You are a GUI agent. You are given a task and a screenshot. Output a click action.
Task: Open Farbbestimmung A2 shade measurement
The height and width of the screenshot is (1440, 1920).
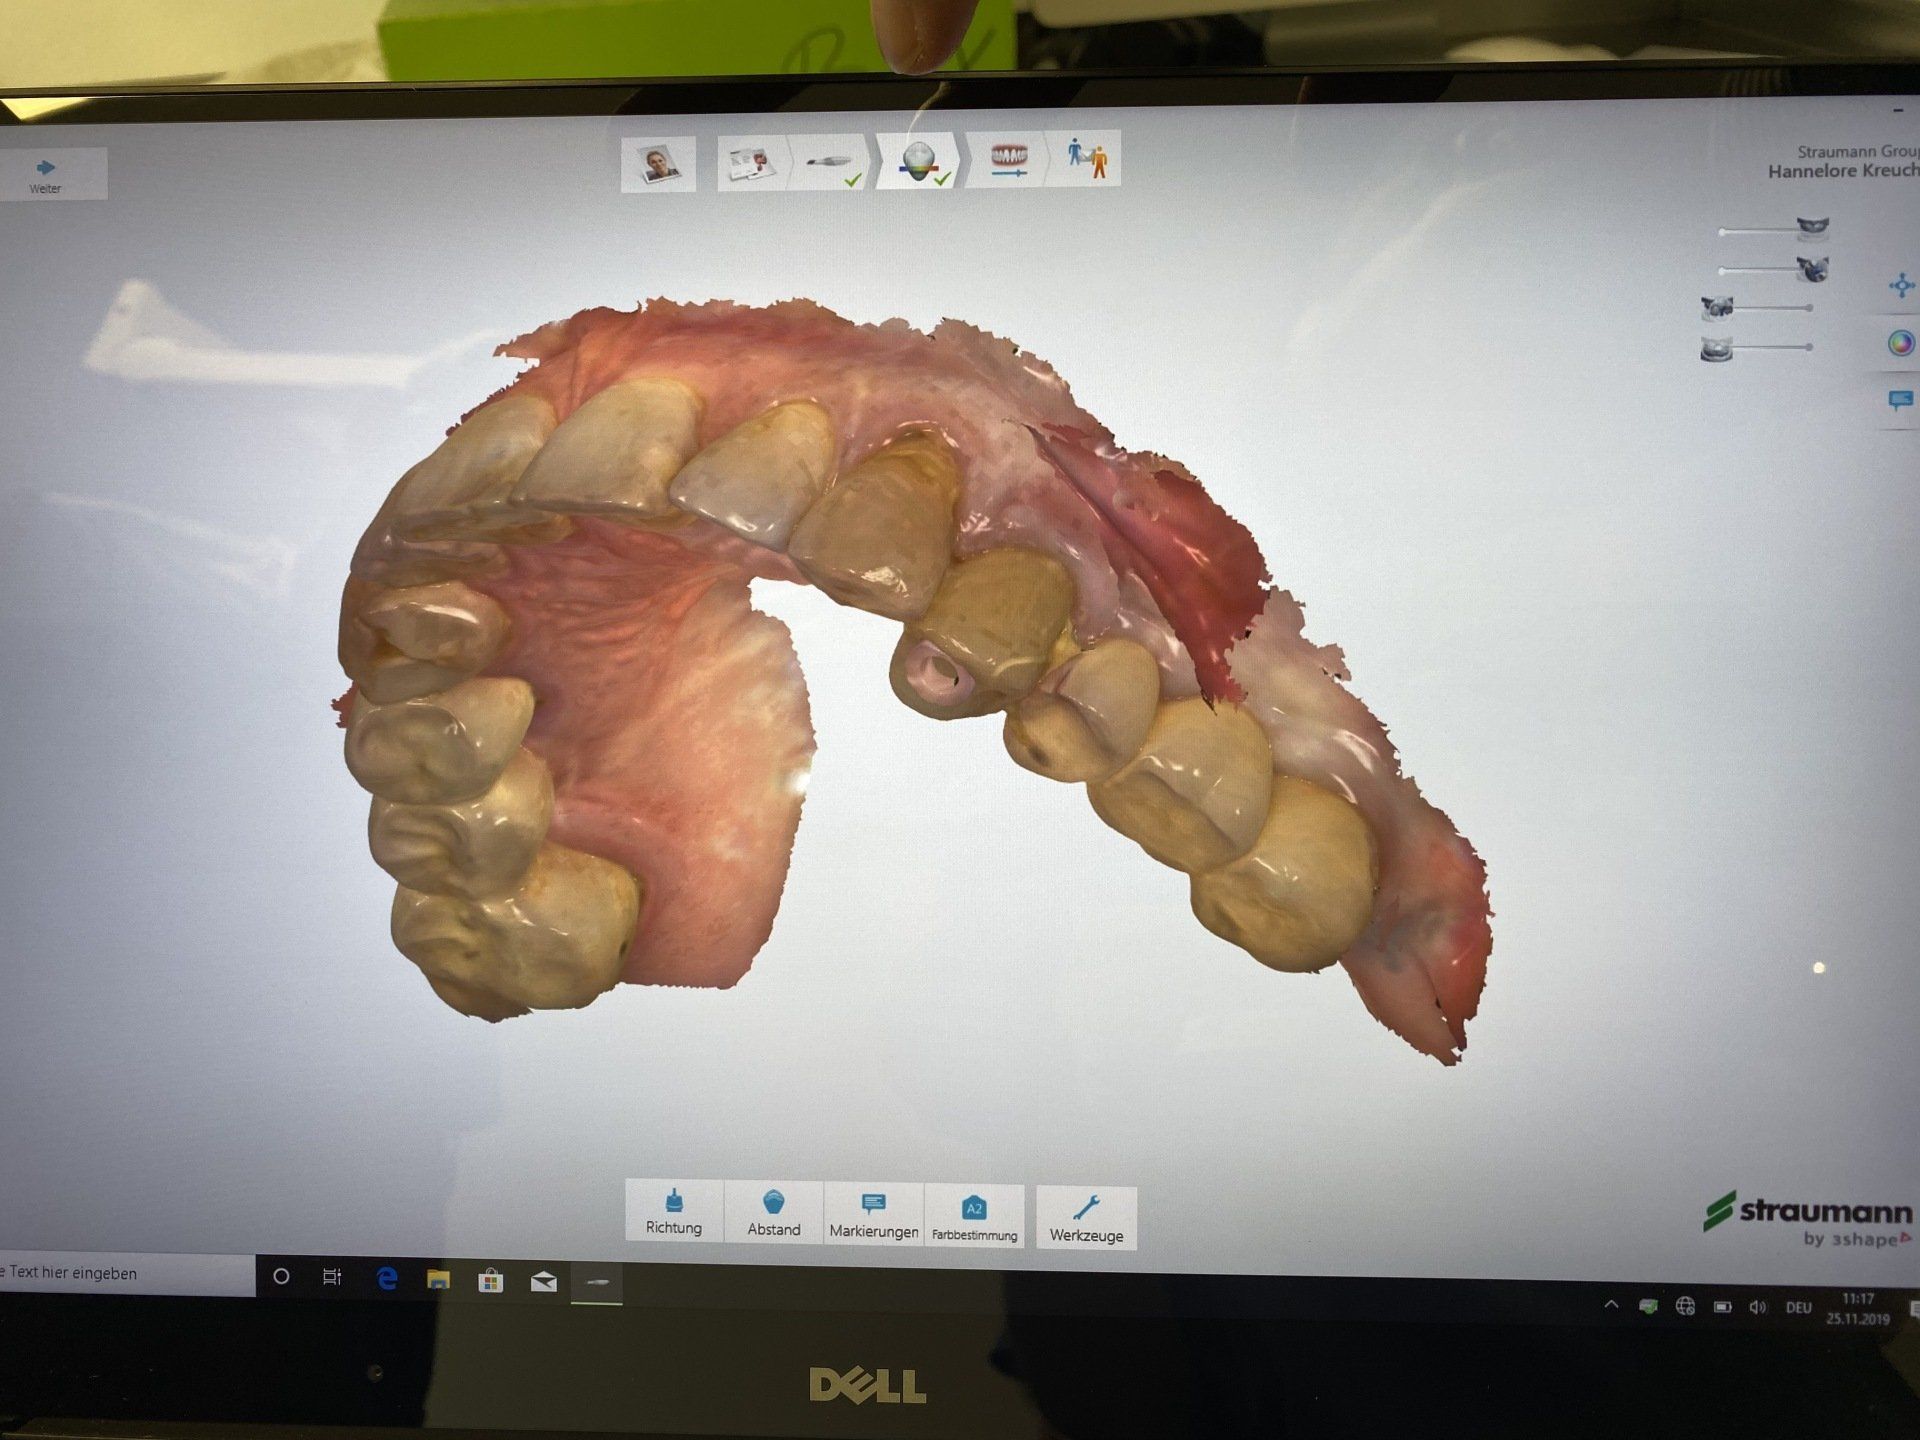(x=974, y=1217)
